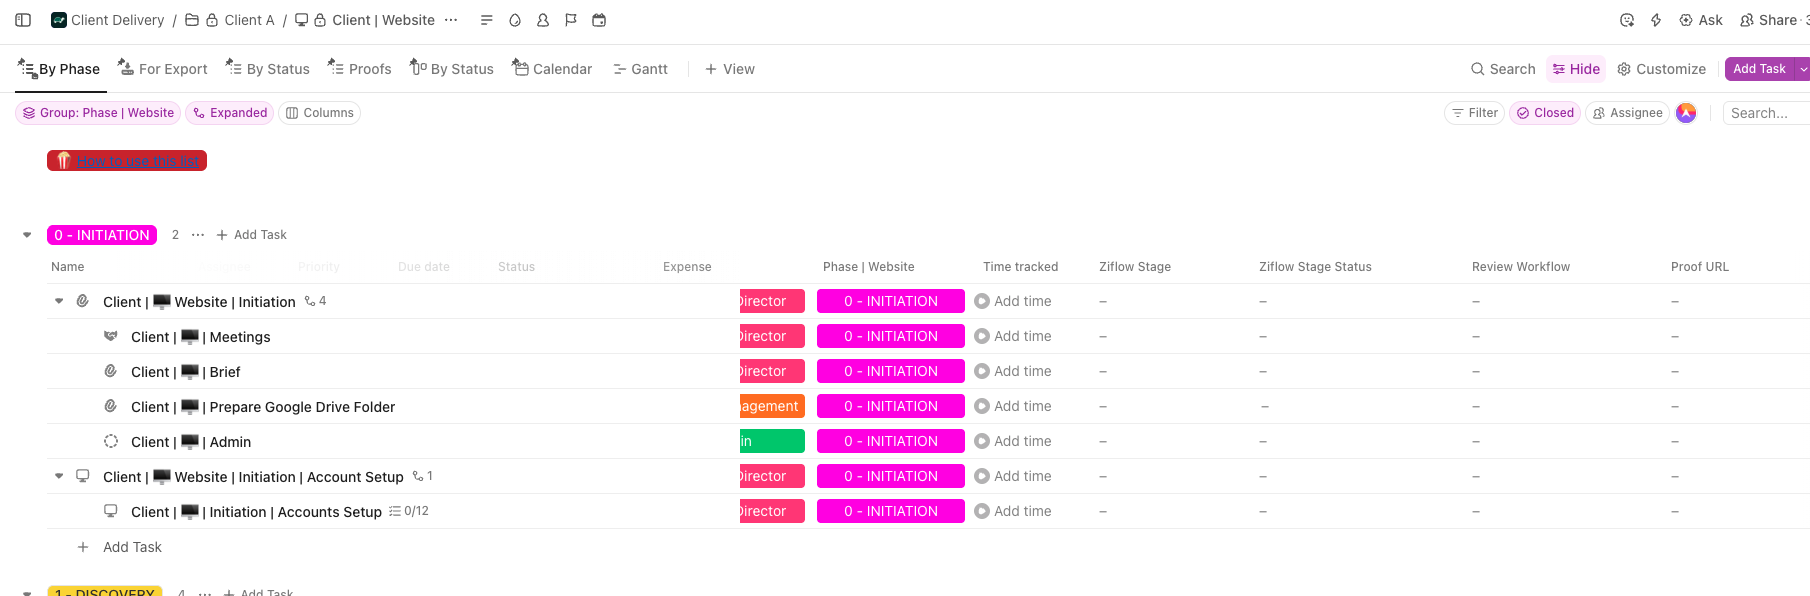Viewport: 1810px width, 596px height.
Task: Toggle the Closed tasks filter
Action: point(1545,113)
